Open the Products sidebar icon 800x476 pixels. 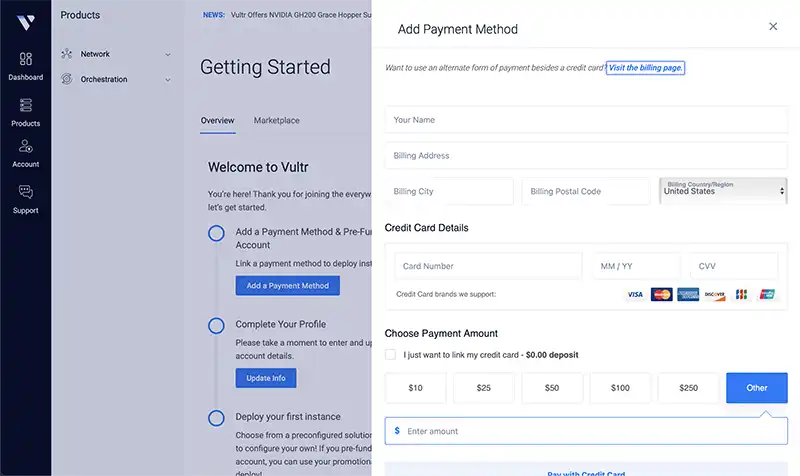pyautogui.click(x=26, y=105)
